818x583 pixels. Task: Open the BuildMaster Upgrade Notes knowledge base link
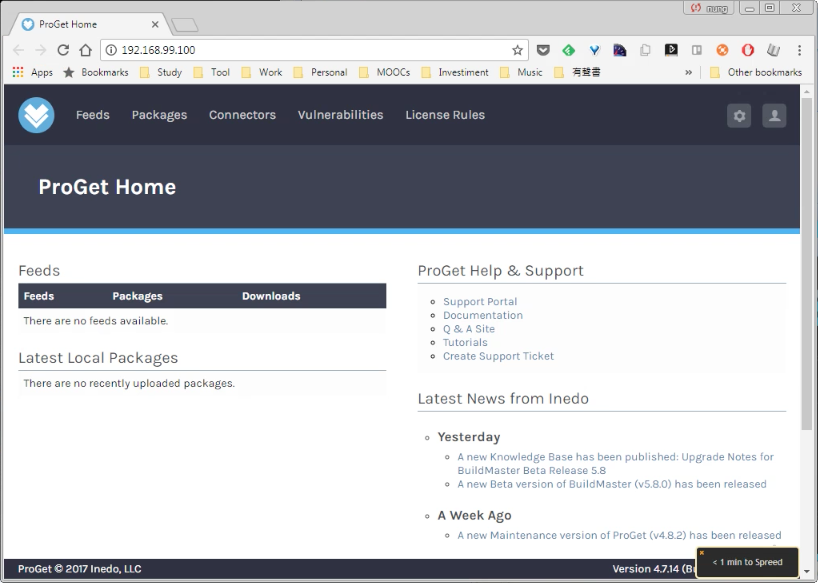pos(615,463)
